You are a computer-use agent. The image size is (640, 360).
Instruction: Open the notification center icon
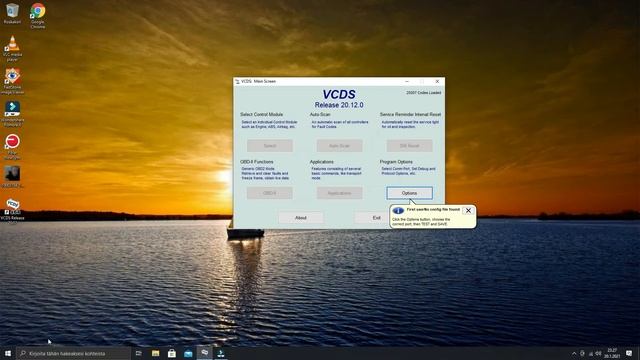629,353
